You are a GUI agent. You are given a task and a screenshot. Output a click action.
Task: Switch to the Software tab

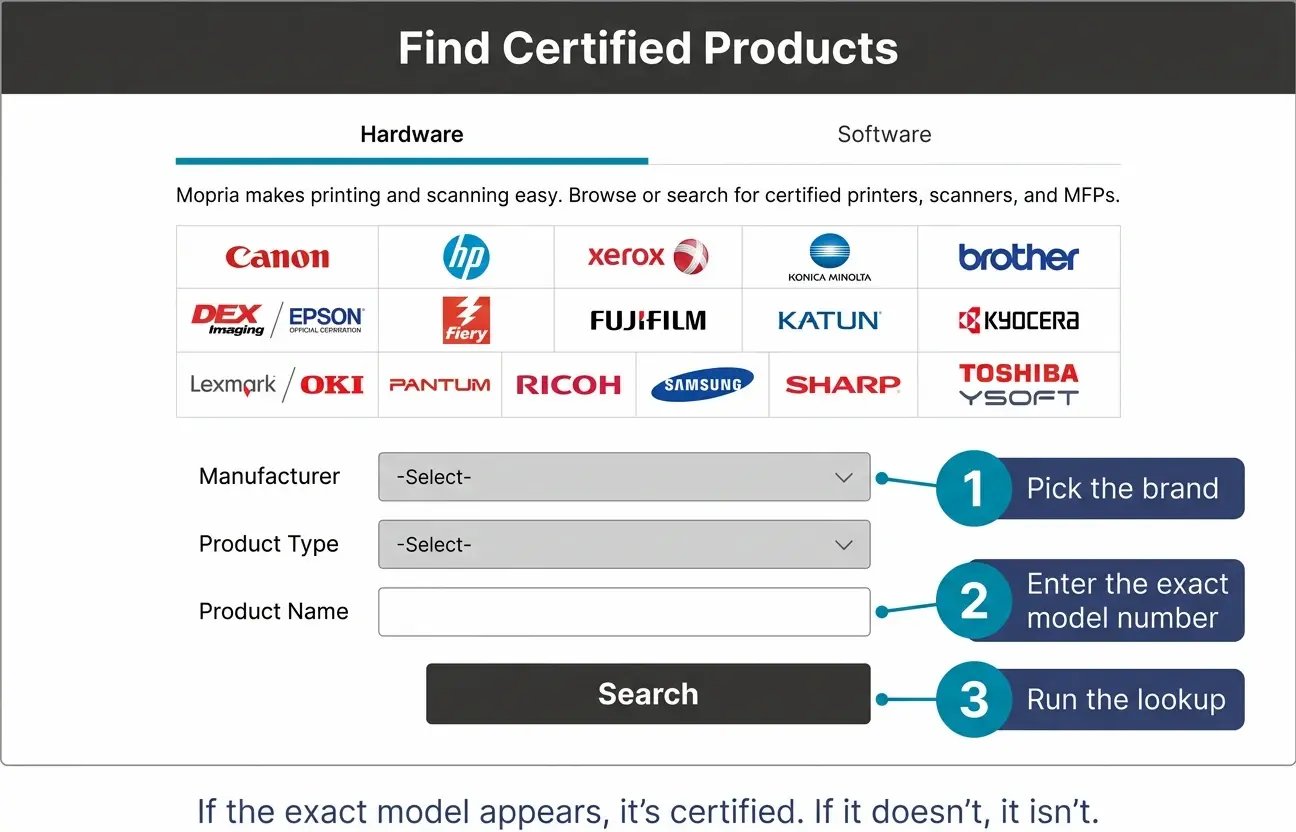tap(884, 136)
